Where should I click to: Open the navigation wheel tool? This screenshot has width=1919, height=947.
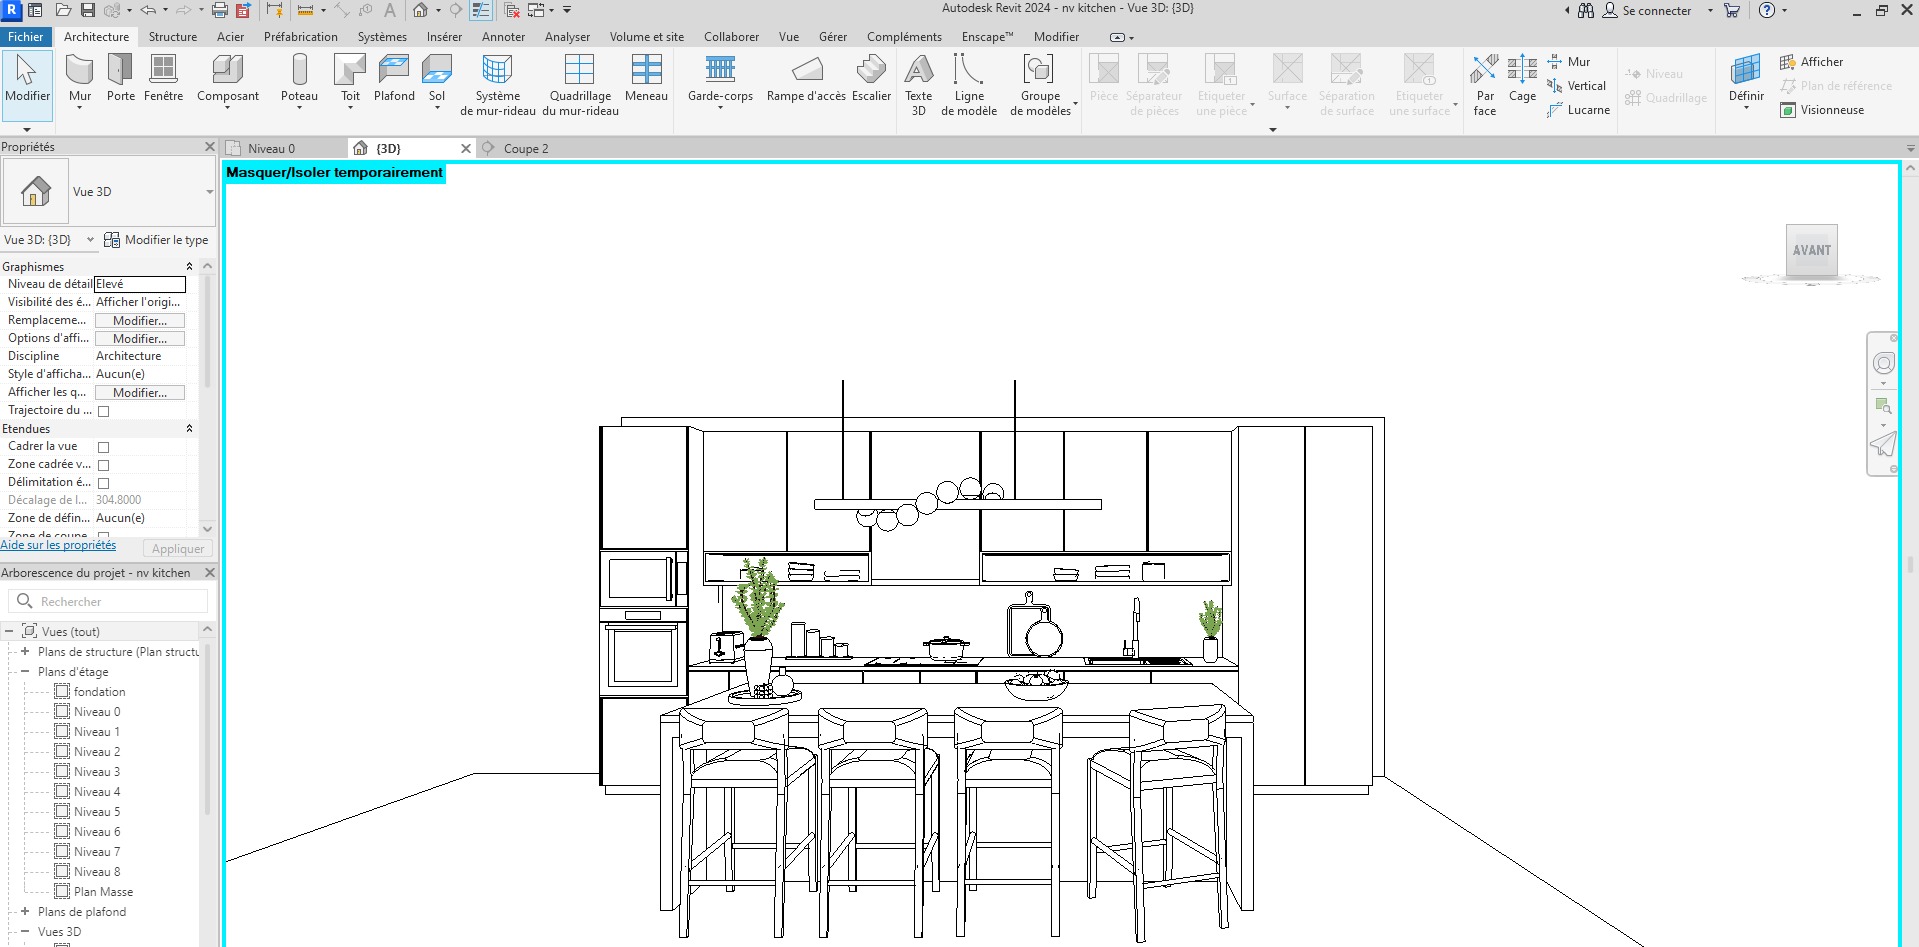pyautogui.click(x=1883, y=363)
